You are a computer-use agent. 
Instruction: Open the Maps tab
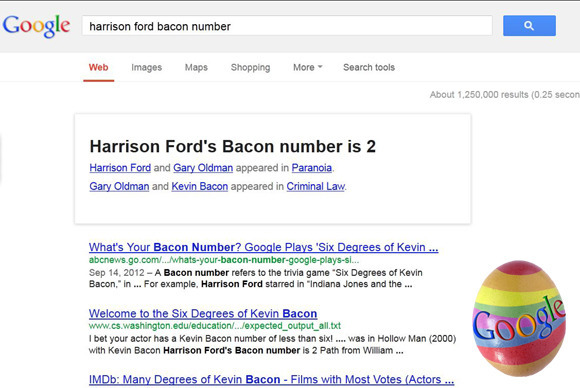coord(196,67)
